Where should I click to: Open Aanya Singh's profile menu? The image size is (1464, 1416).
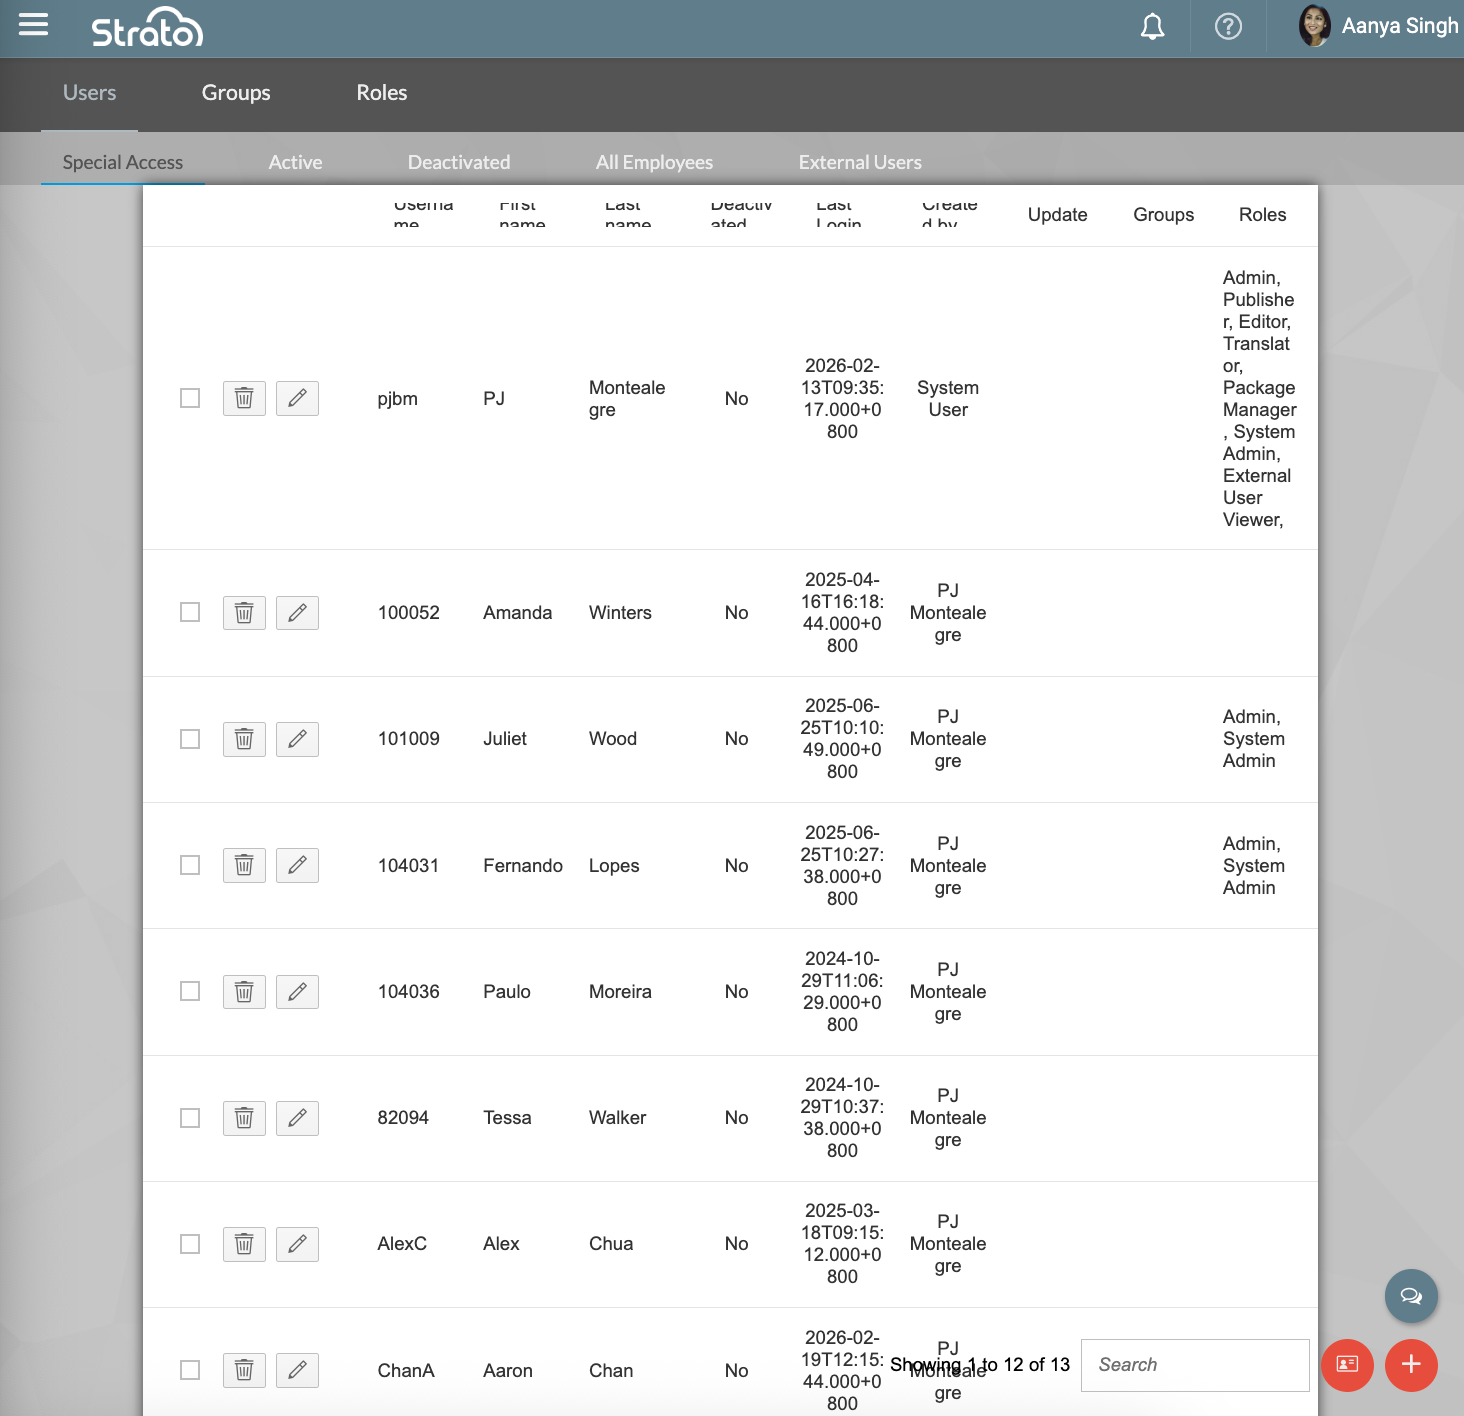coord(1378,27)
